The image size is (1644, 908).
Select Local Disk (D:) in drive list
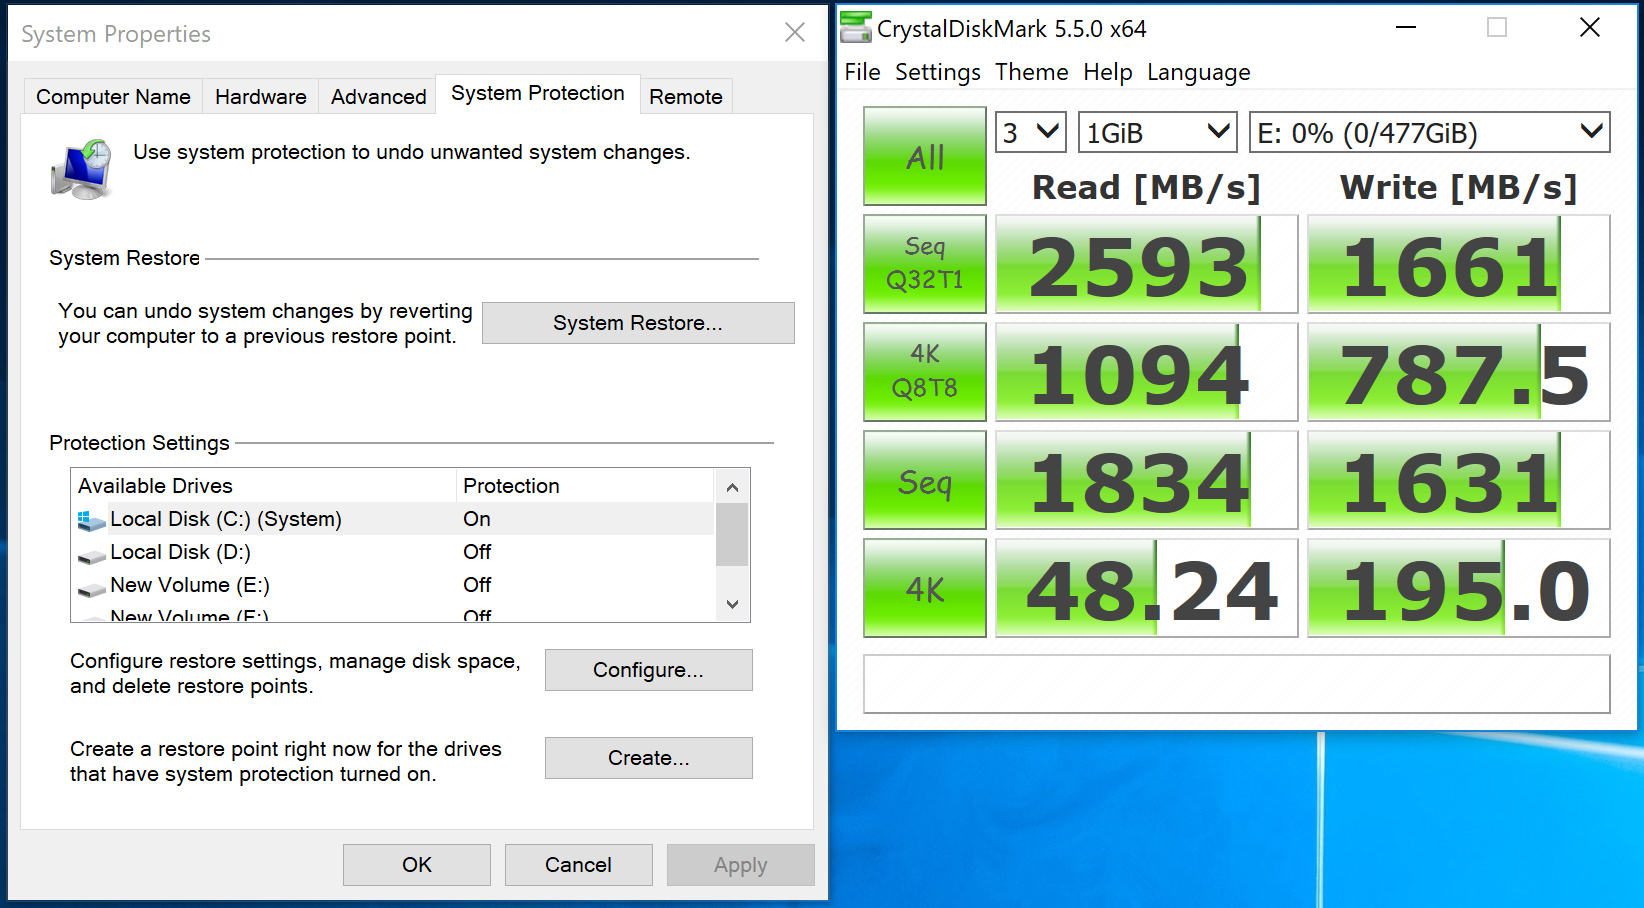(180, 552)
